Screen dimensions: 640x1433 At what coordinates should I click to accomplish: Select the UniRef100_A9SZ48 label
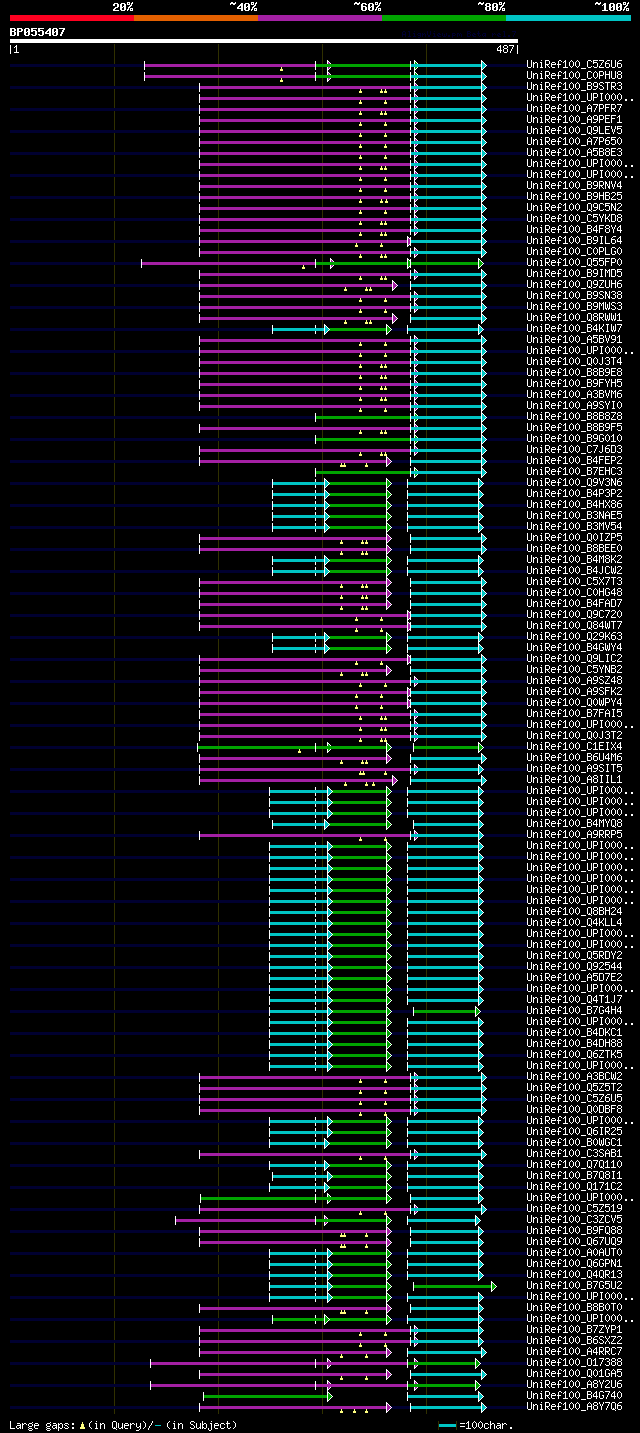tap(574, 681)
